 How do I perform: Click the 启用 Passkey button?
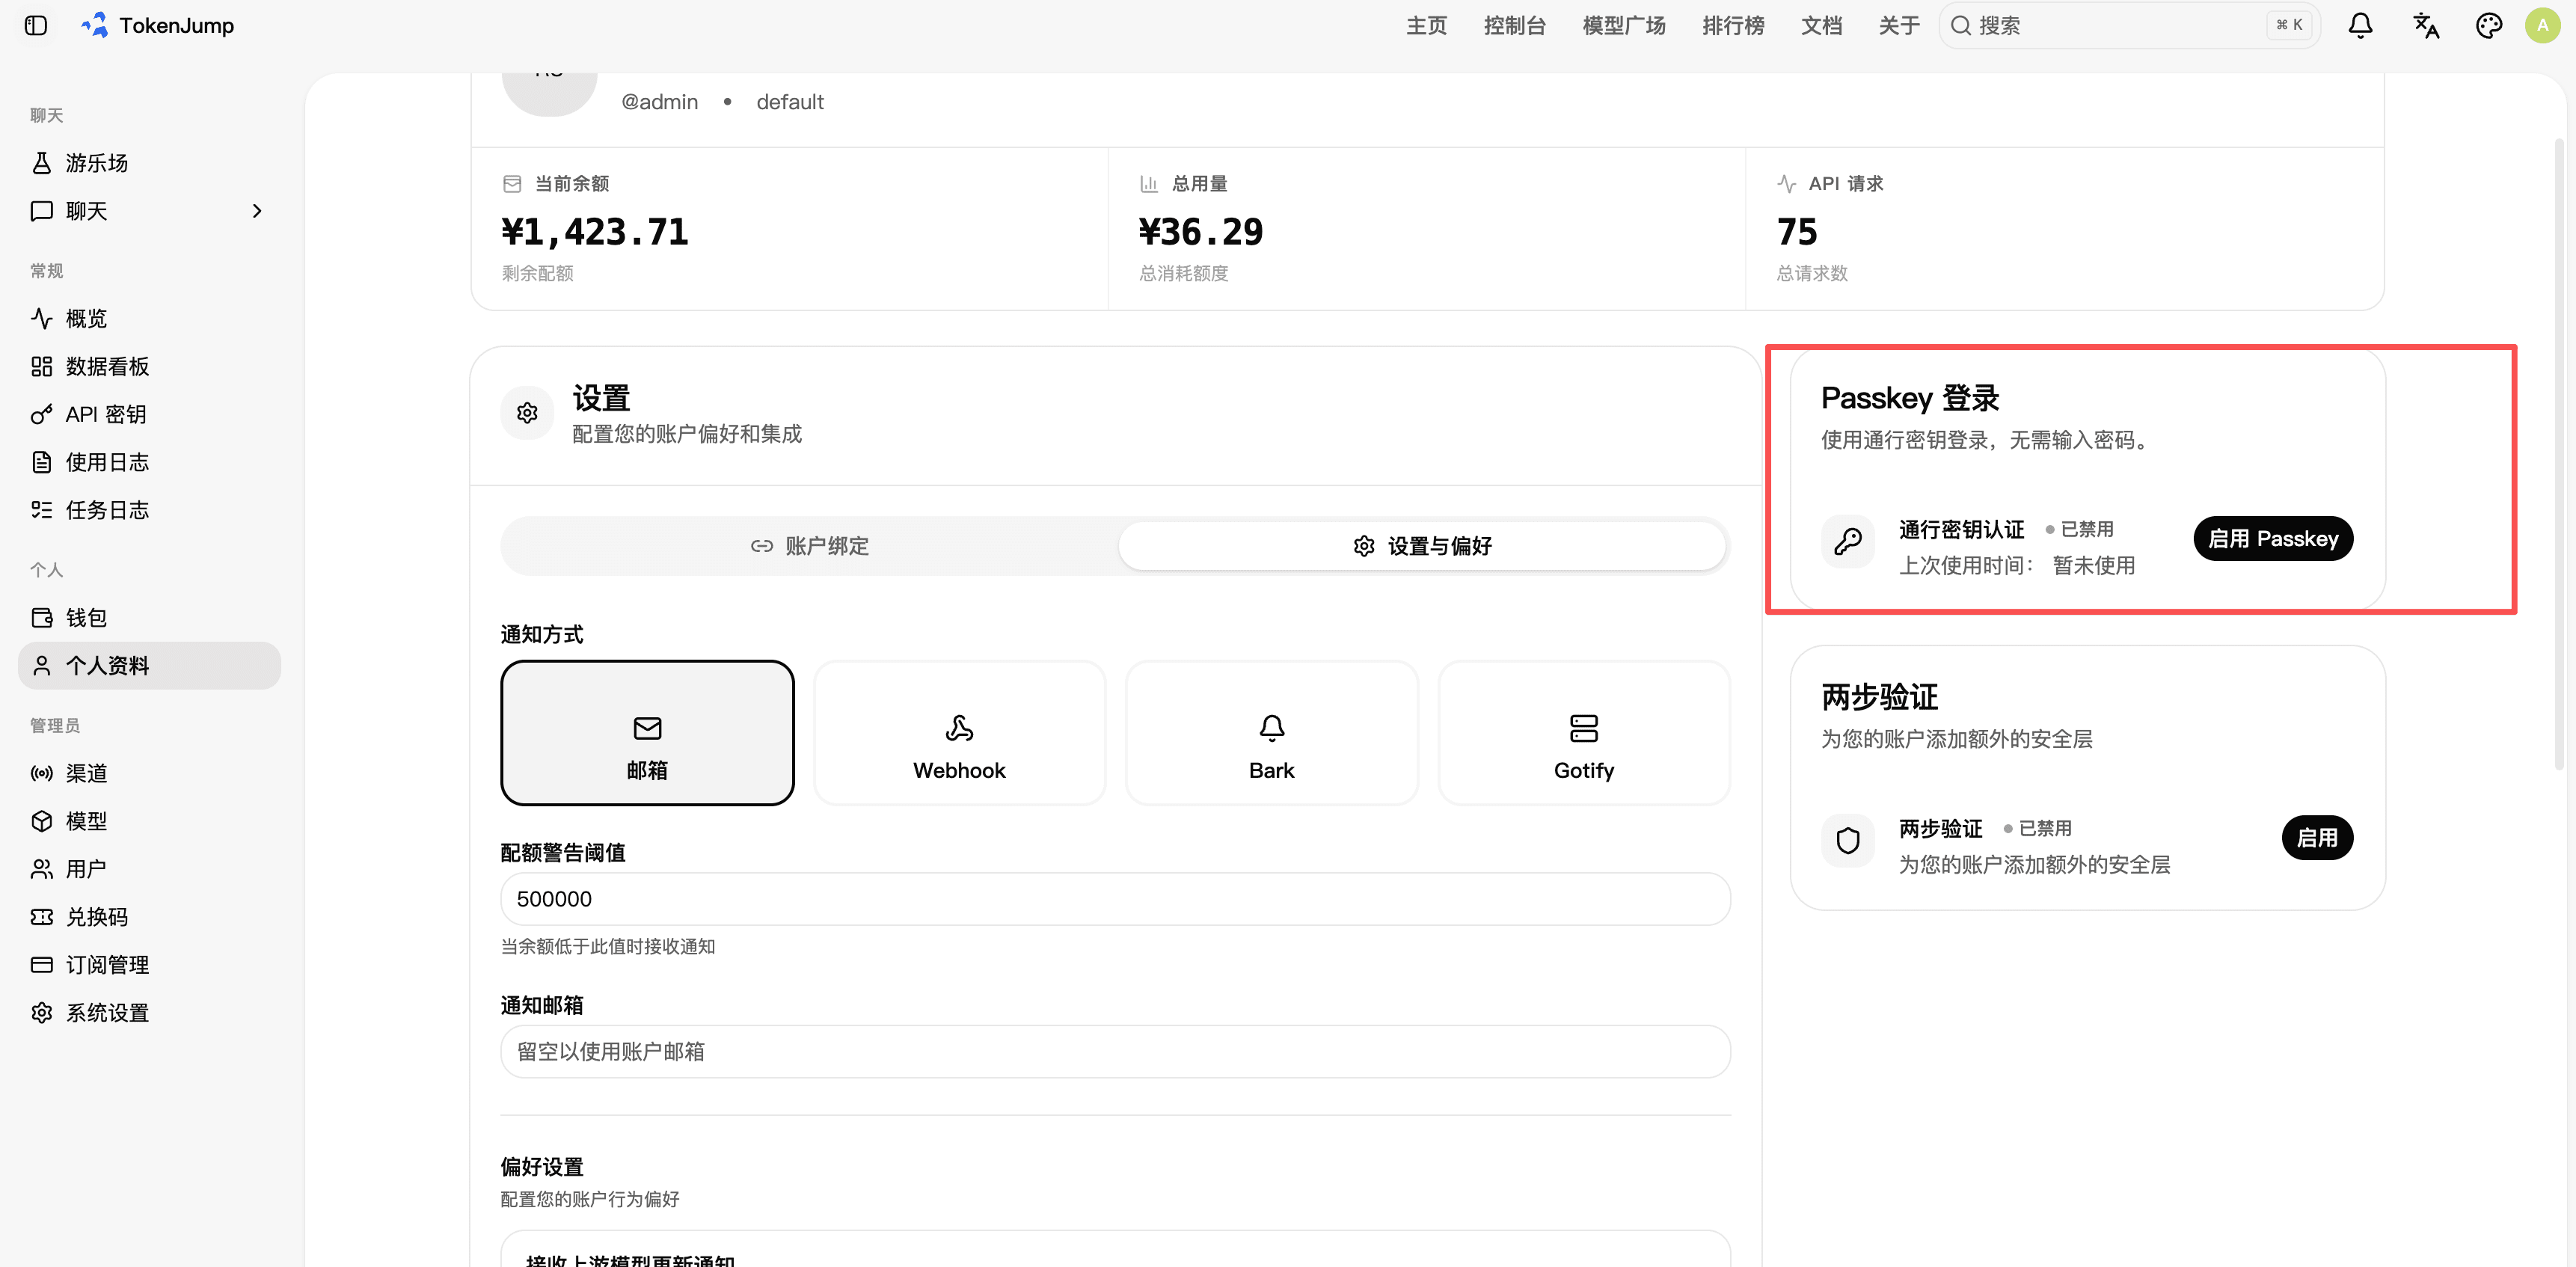2273,539
